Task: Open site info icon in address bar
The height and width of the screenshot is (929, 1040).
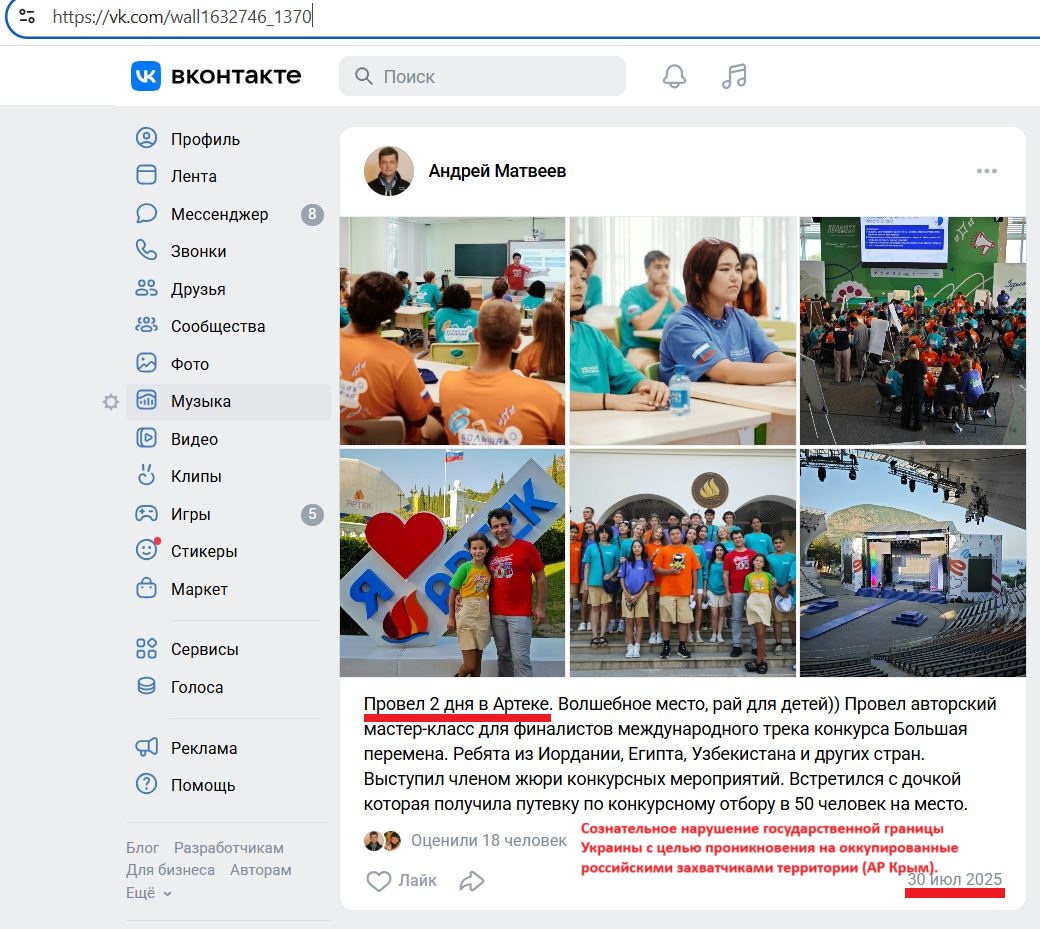Action: 27,17
